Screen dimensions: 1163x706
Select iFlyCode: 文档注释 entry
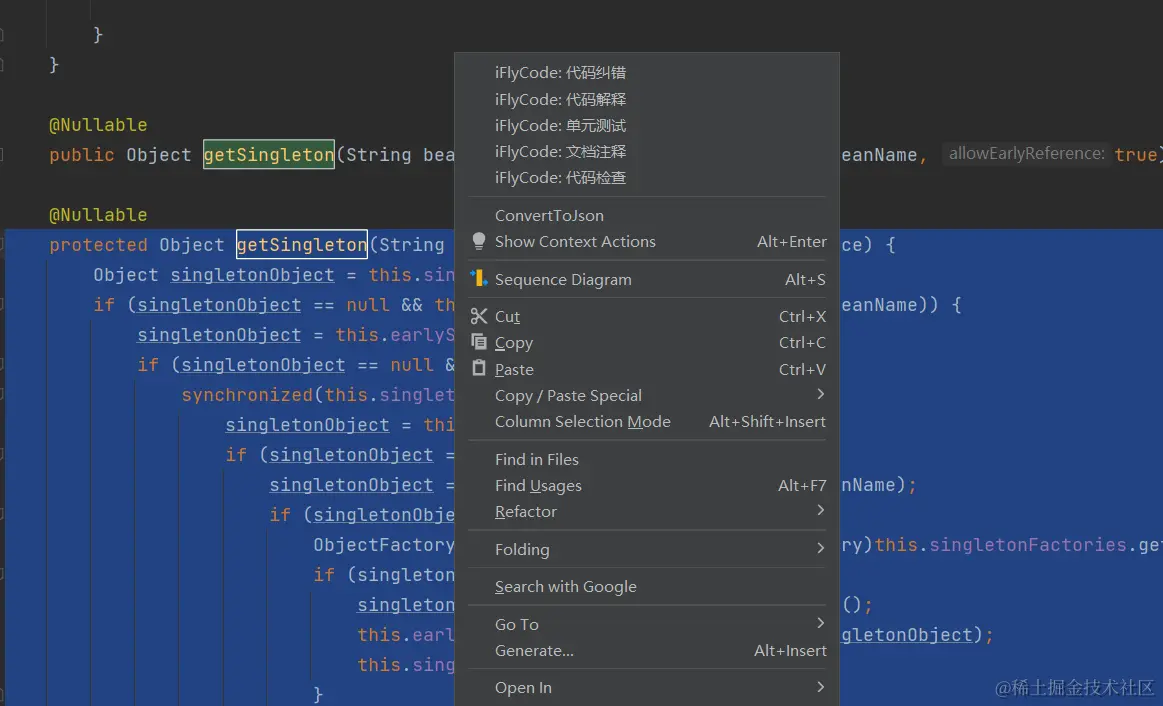pos(560,151)
